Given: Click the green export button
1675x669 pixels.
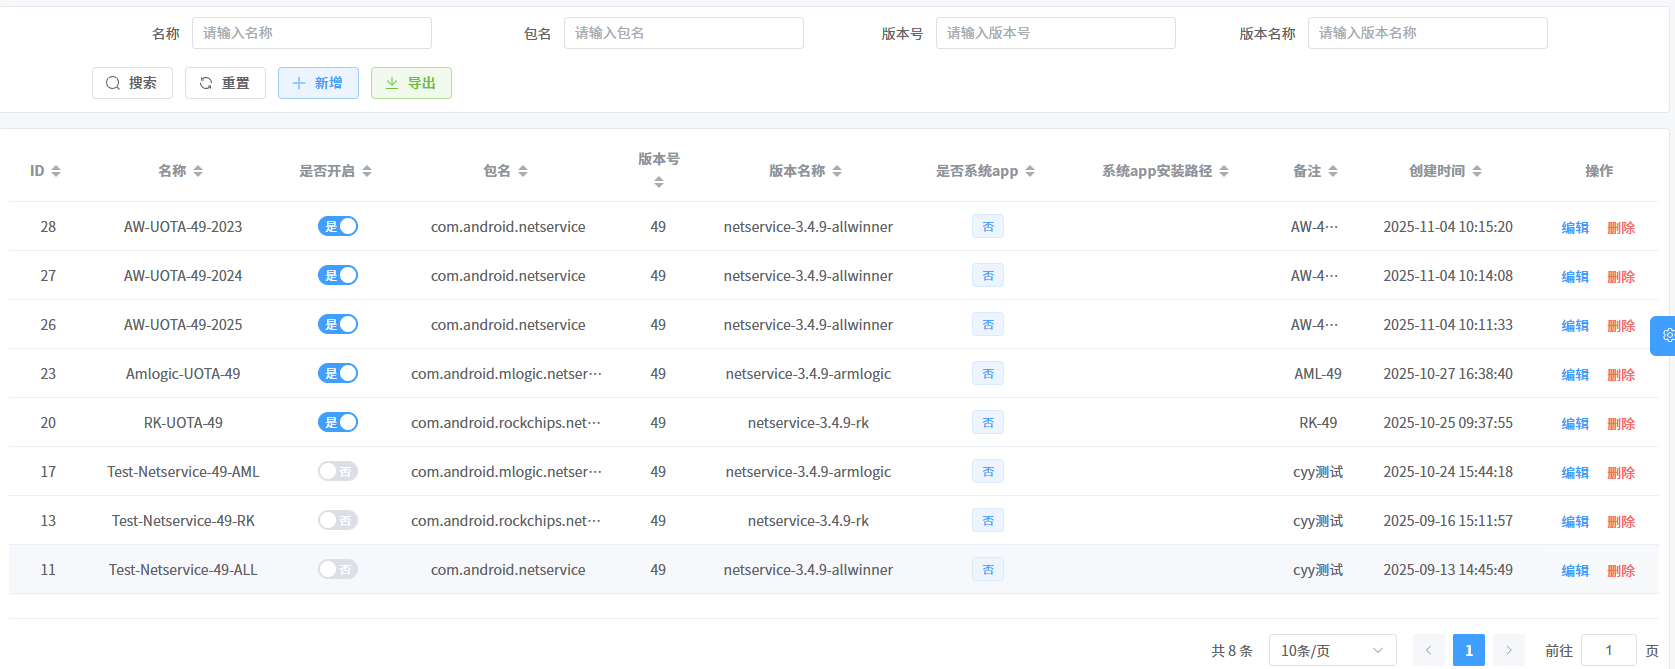Looking at the screenshot, I should pos(411,83).
